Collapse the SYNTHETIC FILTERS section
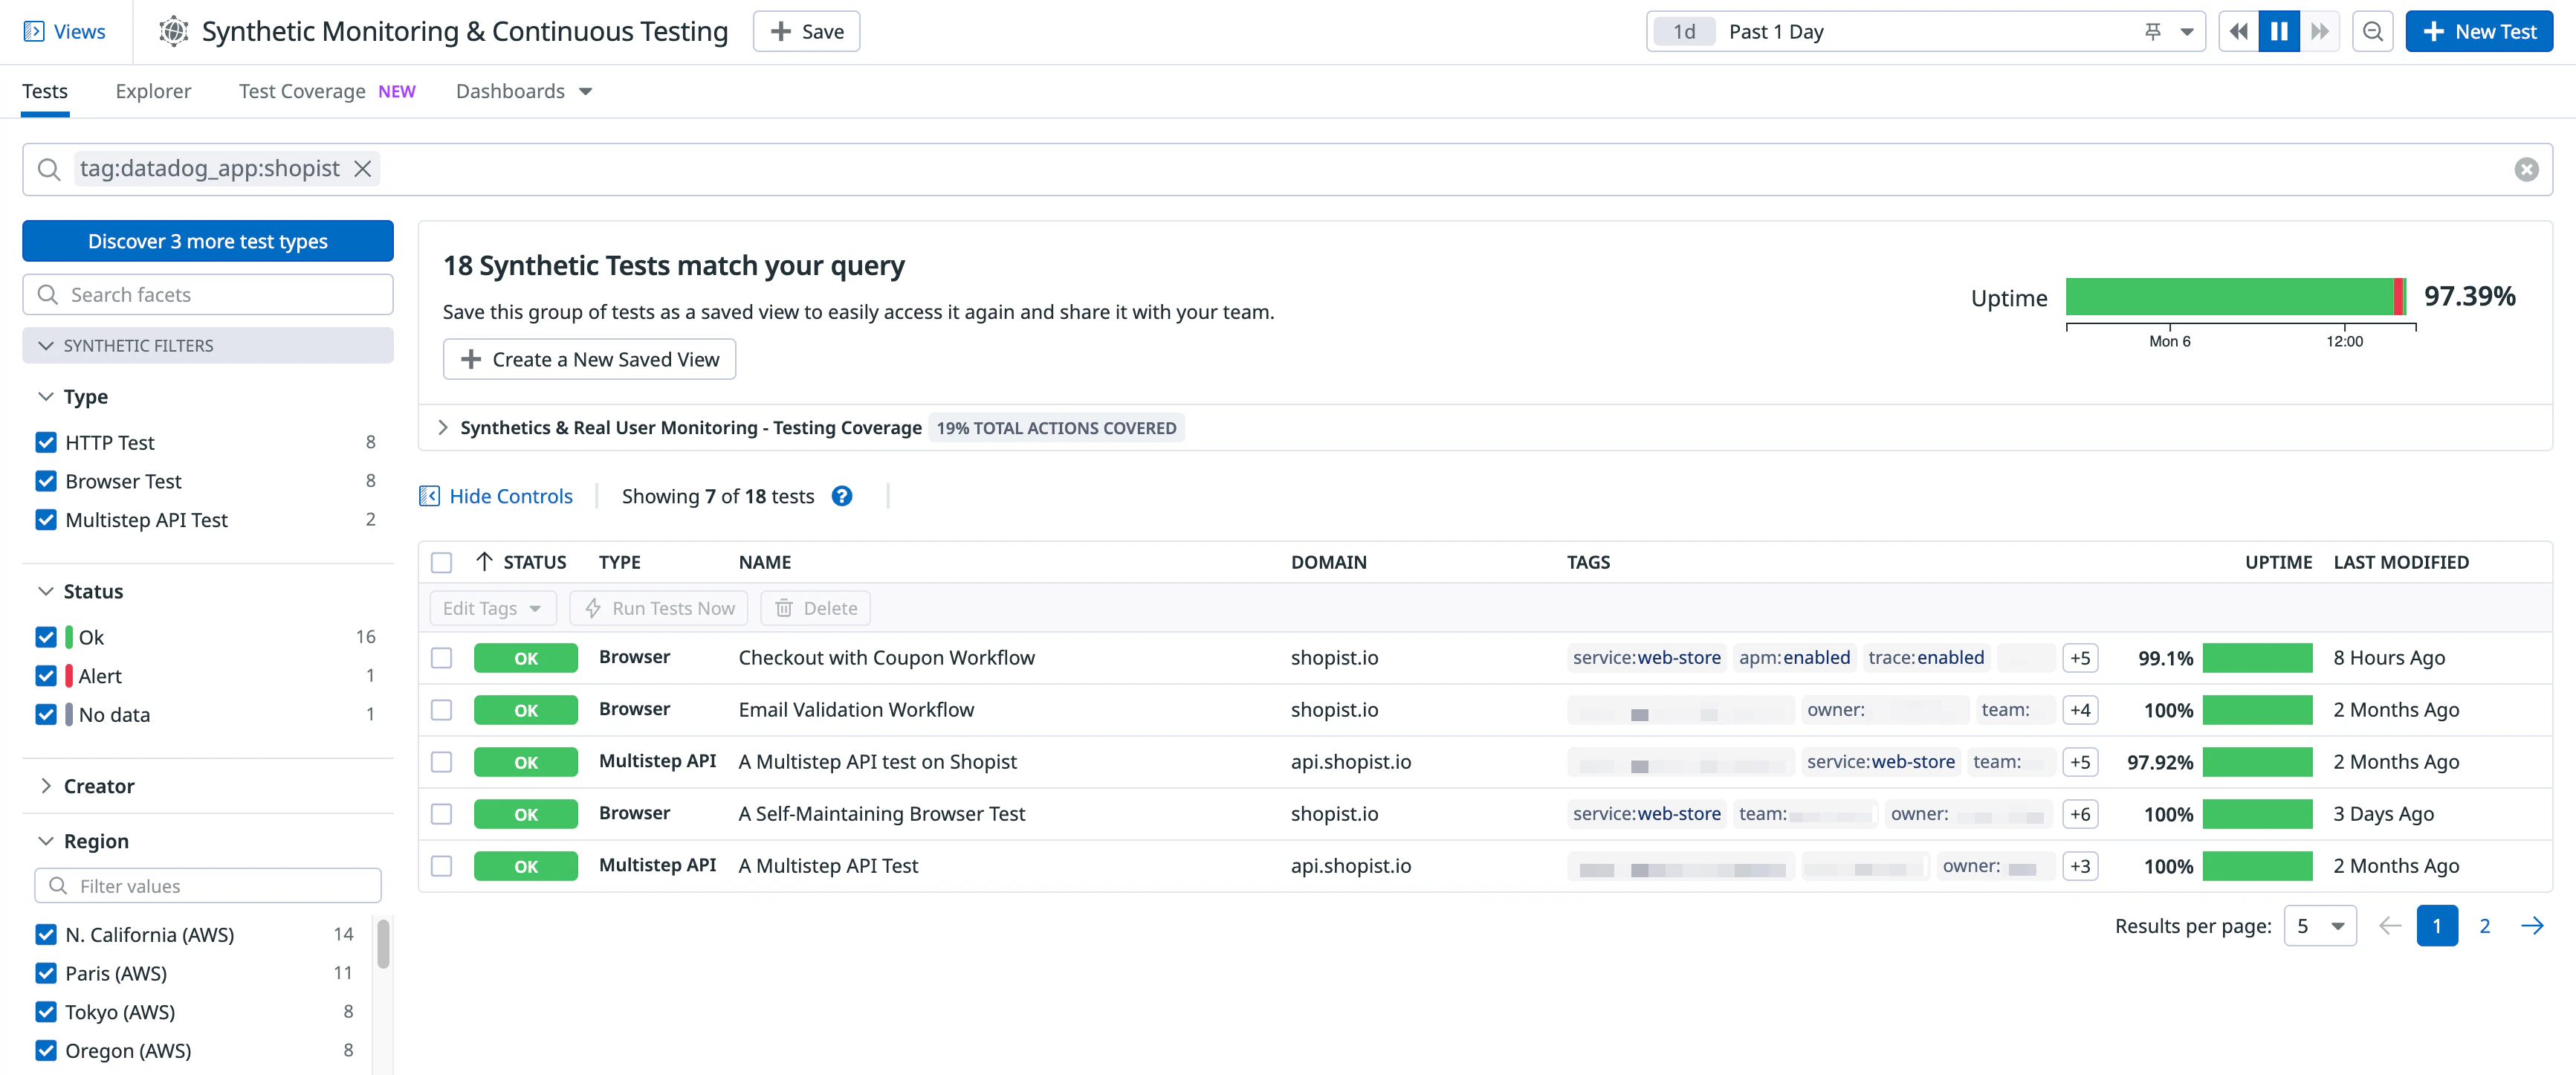Screen dimensions: 2576x1075 (208, 345)
